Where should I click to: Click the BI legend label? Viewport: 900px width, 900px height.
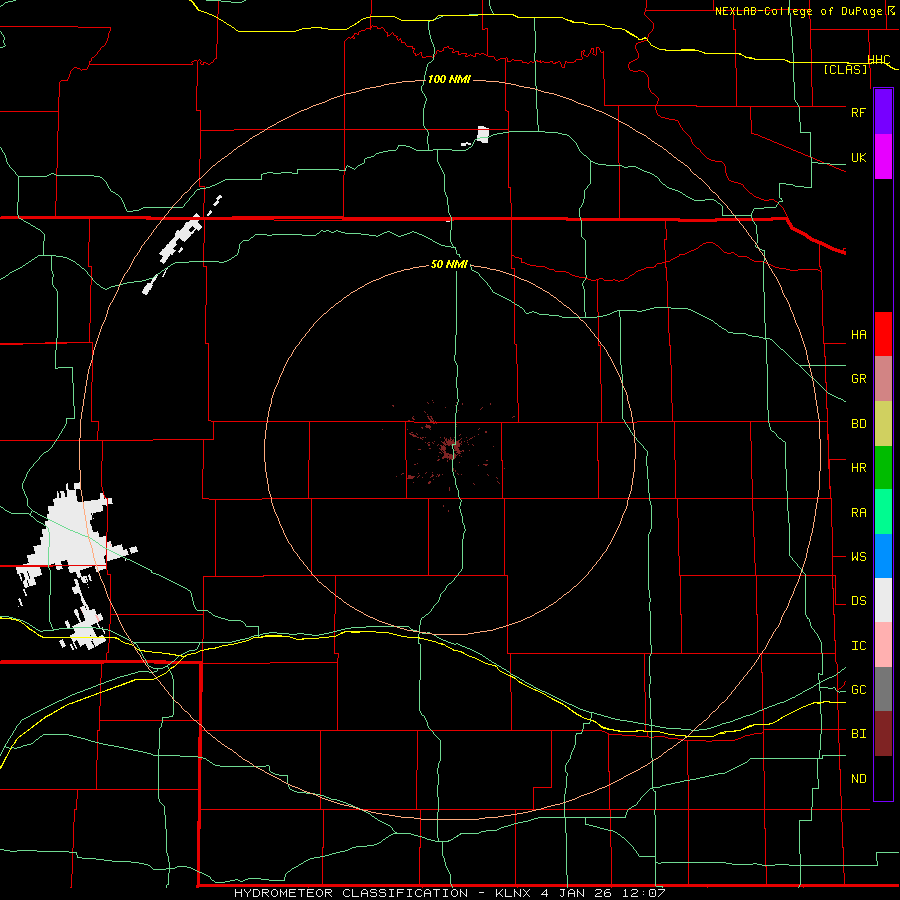(x=858, y=734)
